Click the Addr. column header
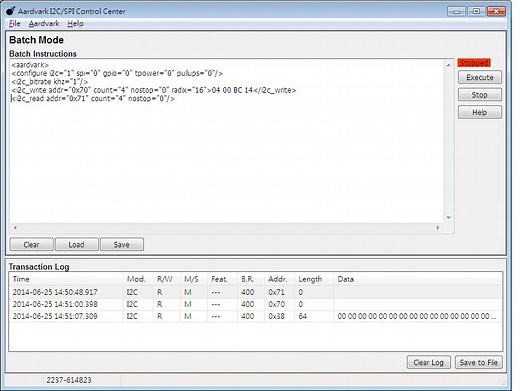Viewport: 520px width, 391px height. [x=280, y=279]
